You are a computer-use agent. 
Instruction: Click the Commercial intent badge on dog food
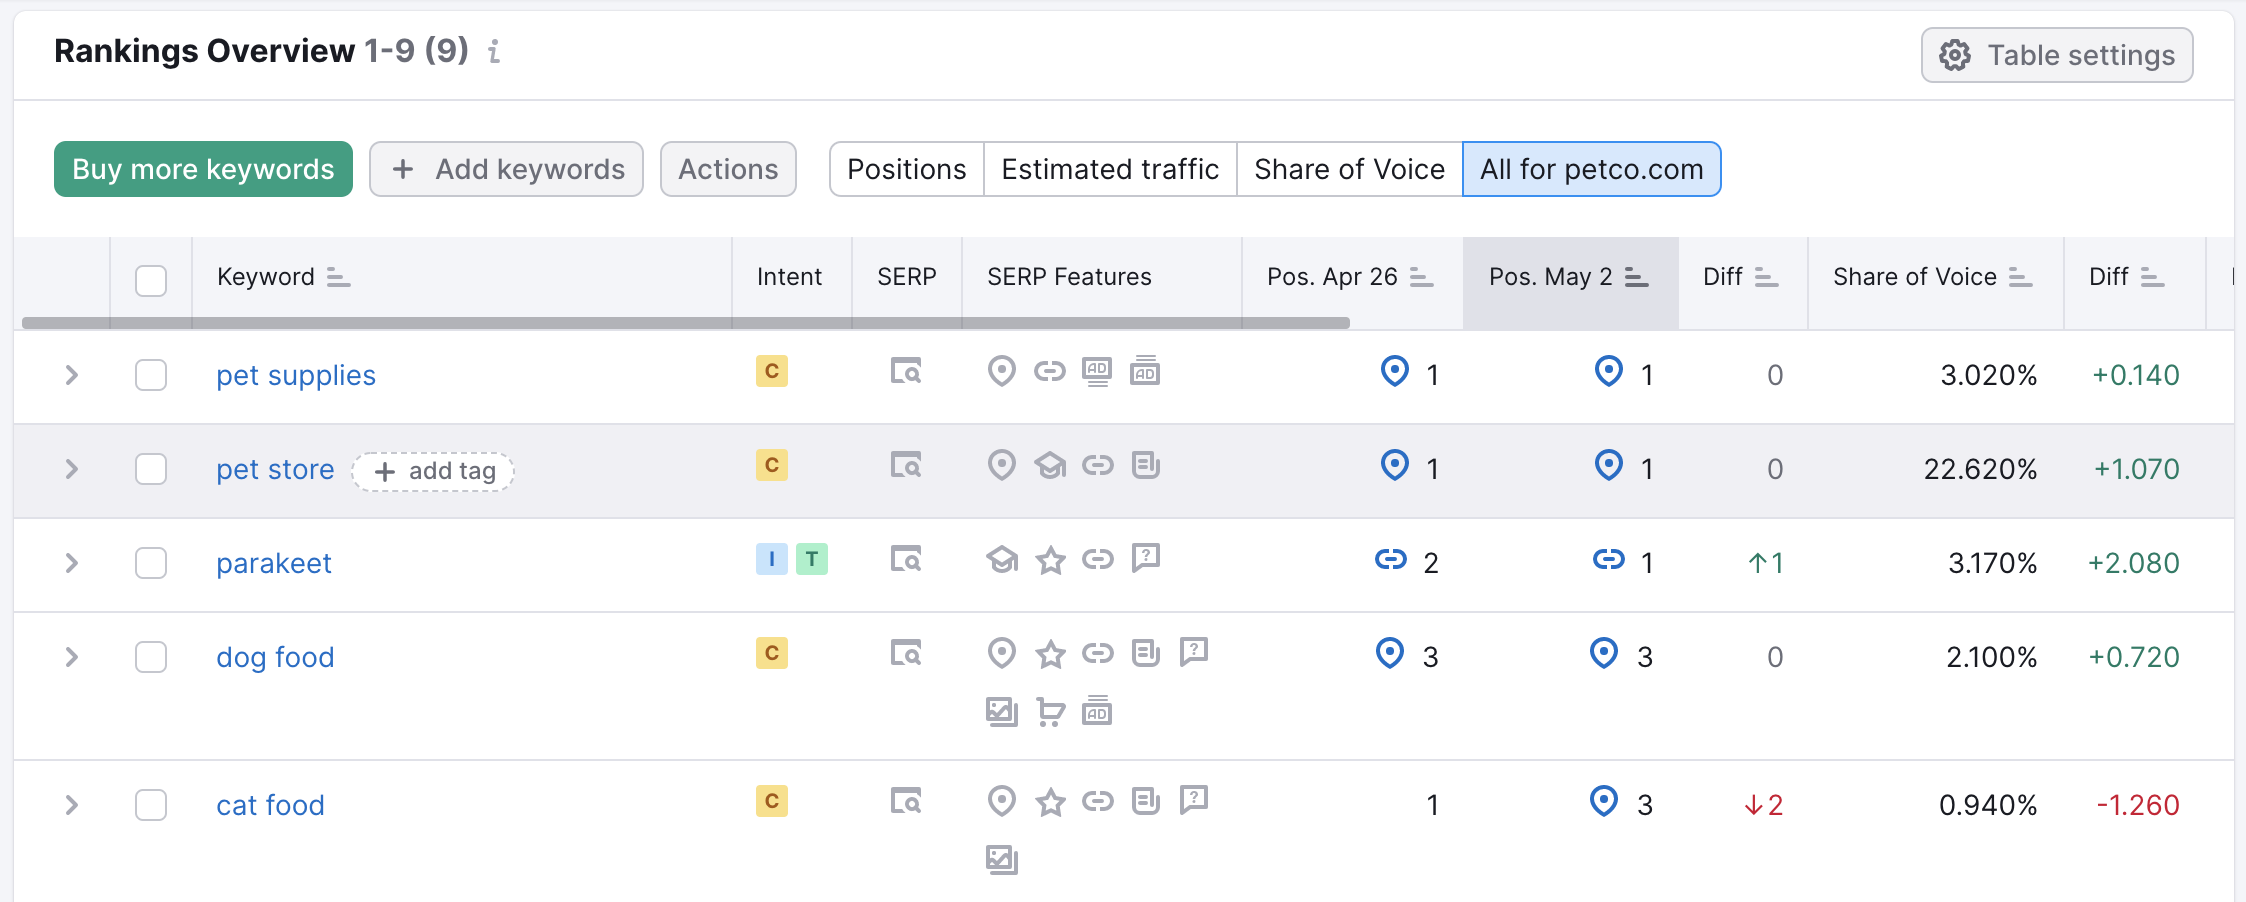[x=771, y=653]
